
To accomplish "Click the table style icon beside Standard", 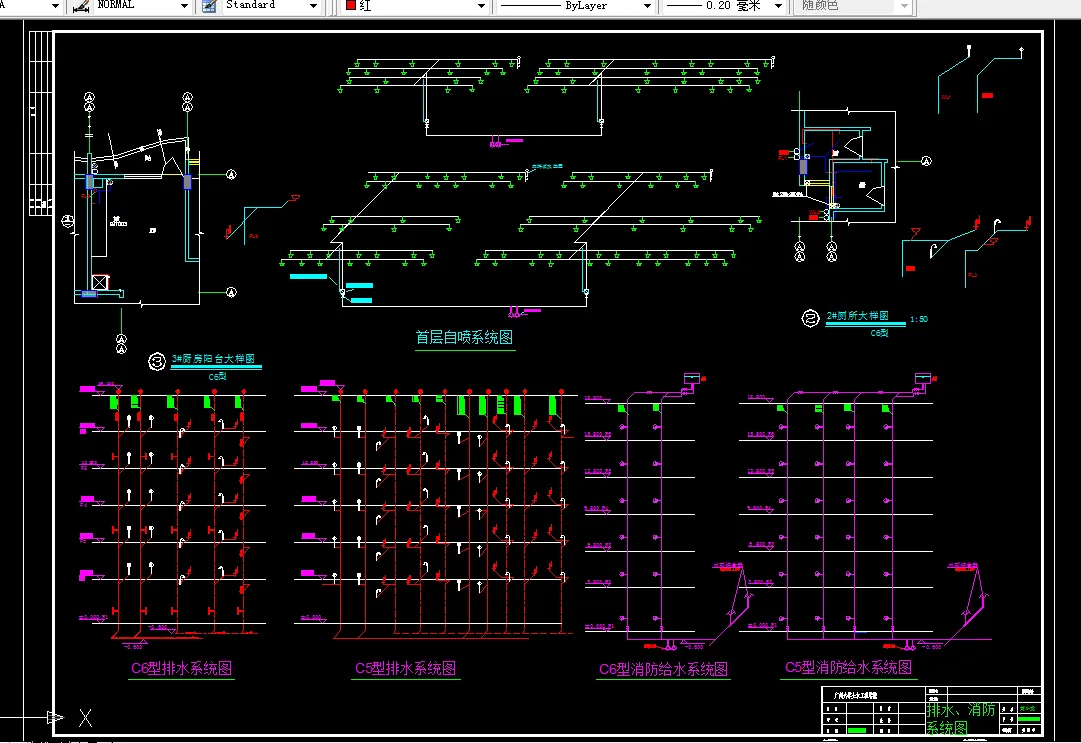I will point(210,6).
